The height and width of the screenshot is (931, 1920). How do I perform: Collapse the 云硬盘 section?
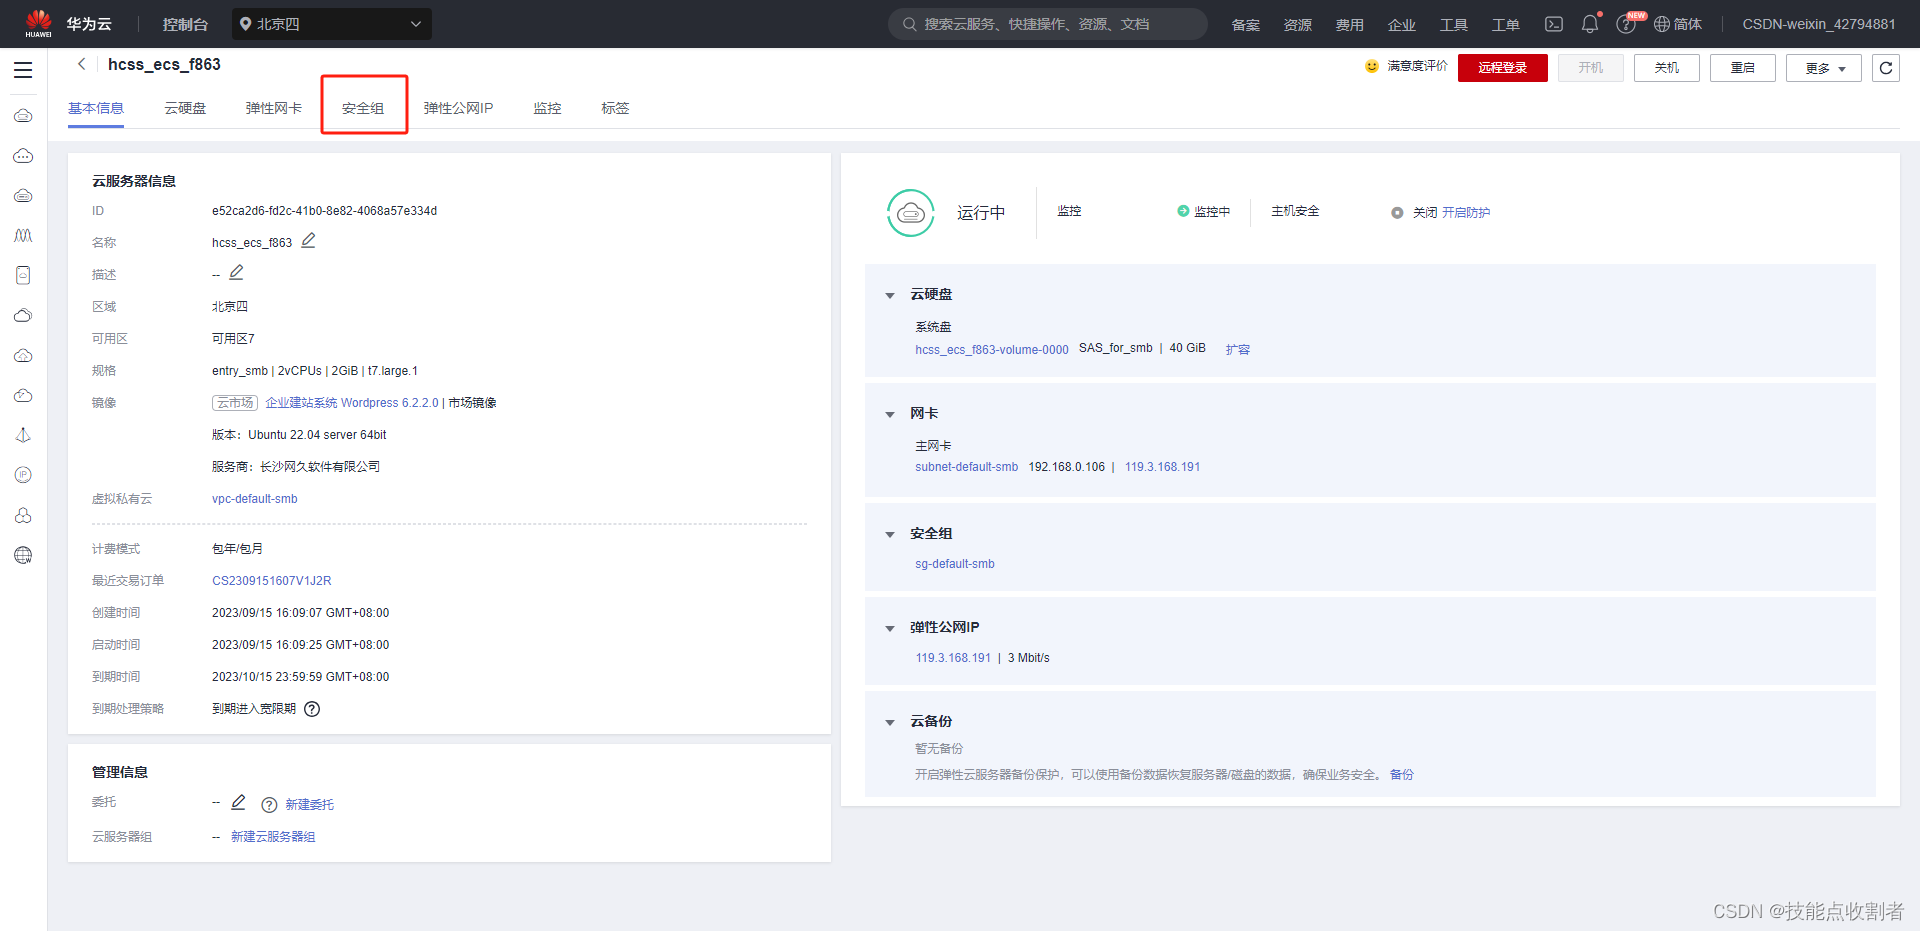click(890, 295)
